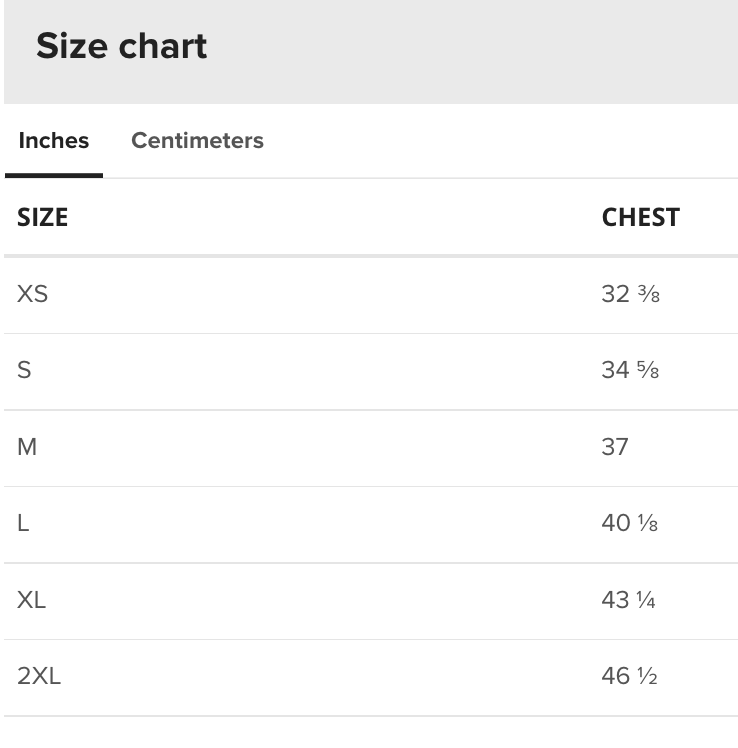Click the 32 ⅜ chest measurement
This screenshot has width=738, height=748.
[631, 294]
